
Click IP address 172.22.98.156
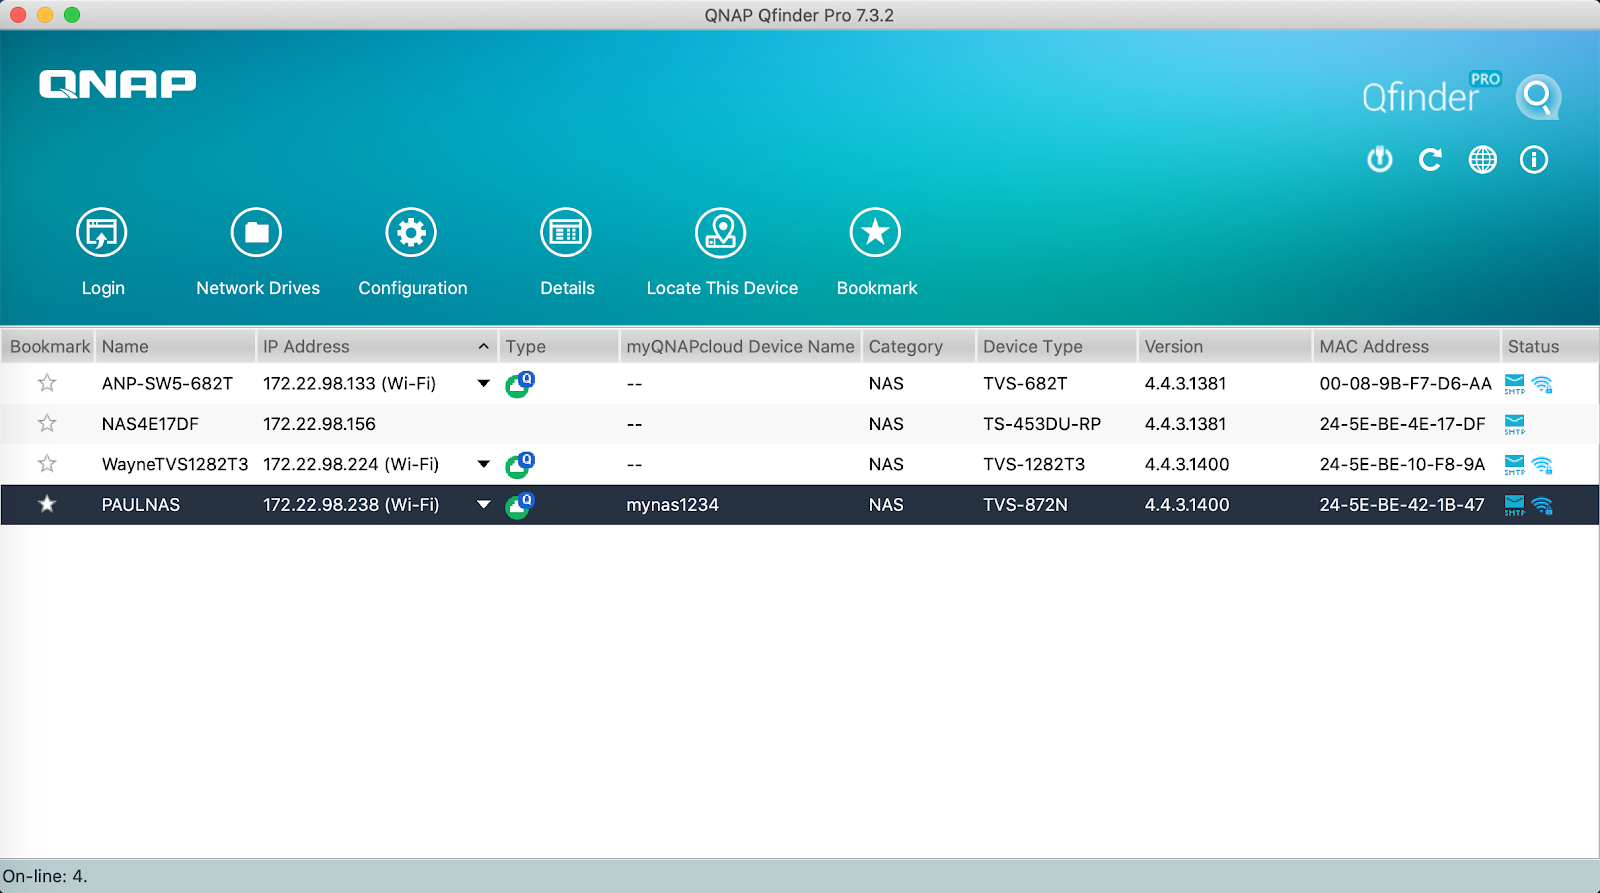click(x=319, y=424)
